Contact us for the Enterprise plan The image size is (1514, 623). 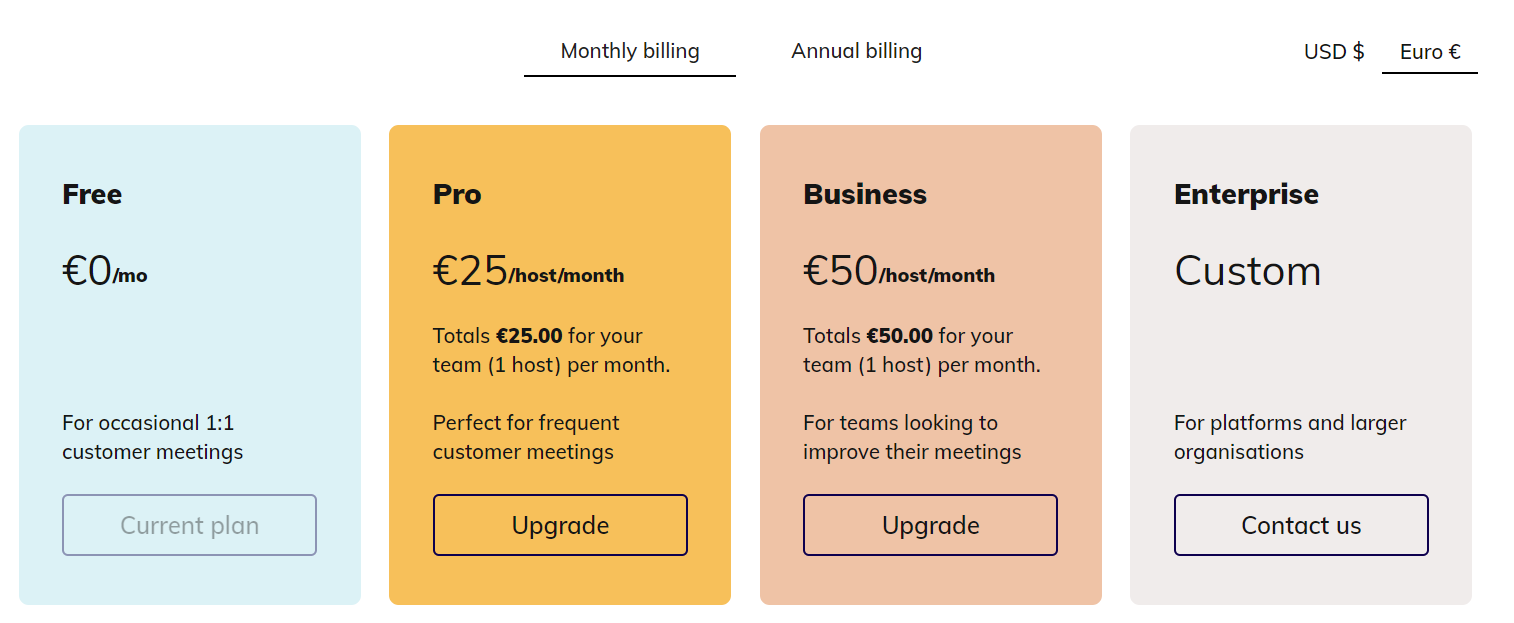pyautogui.click(x=1300, y=525)
